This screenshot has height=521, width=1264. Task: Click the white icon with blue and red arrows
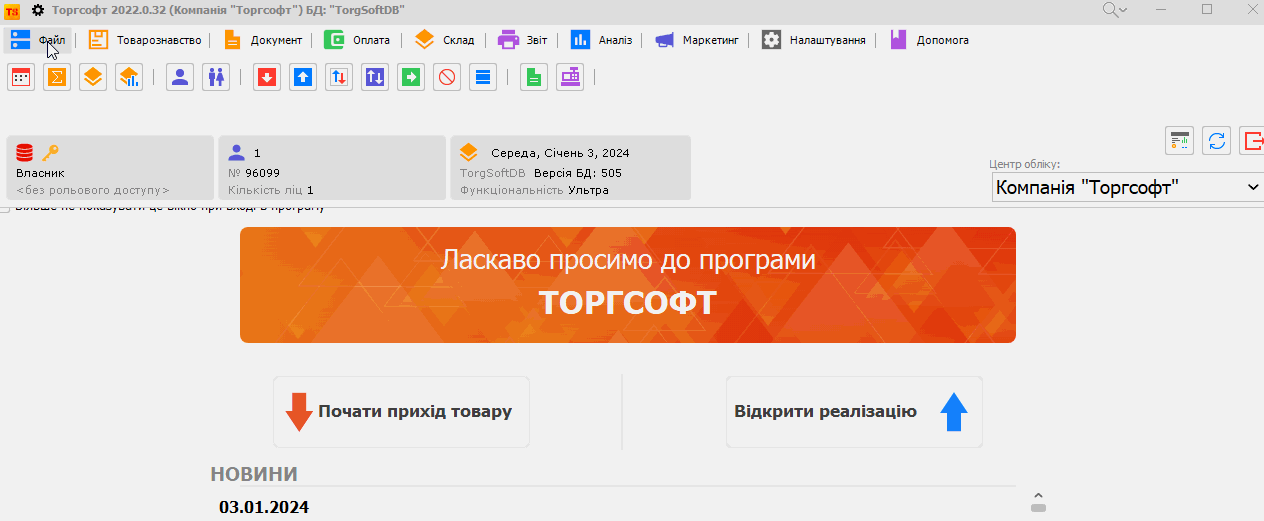[339, 77]
